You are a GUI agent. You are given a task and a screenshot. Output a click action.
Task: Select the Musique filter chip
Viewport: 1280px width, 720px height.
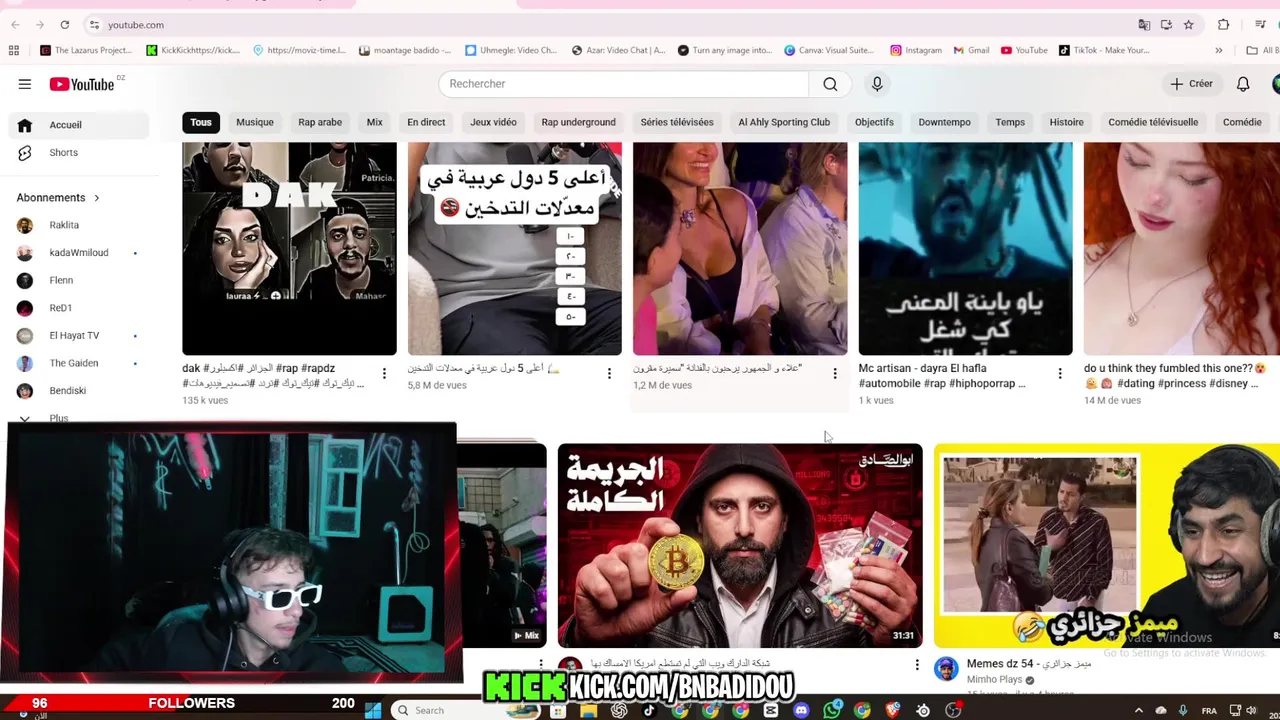pos(255,122)
